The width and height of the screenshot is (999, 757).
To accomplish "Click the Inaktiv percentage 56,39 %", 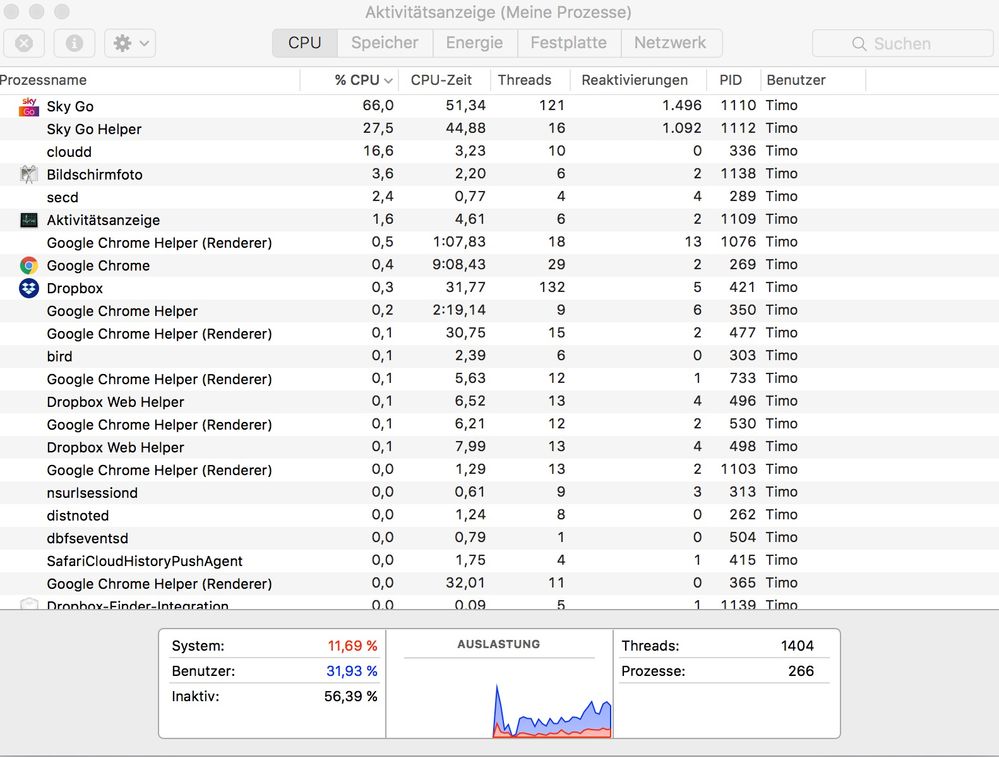I will (x=350, y=696).
